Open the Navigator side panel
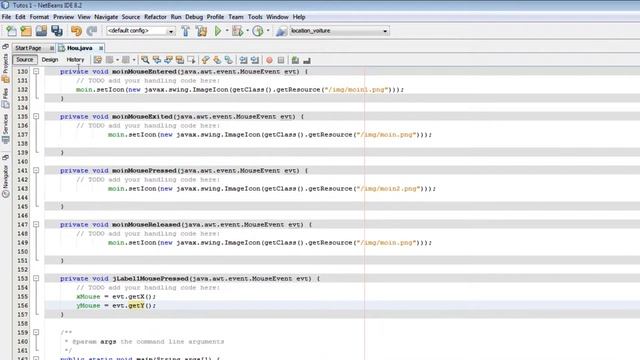Image resolution: width=640 pixels, height=360 pixels. 5,181
